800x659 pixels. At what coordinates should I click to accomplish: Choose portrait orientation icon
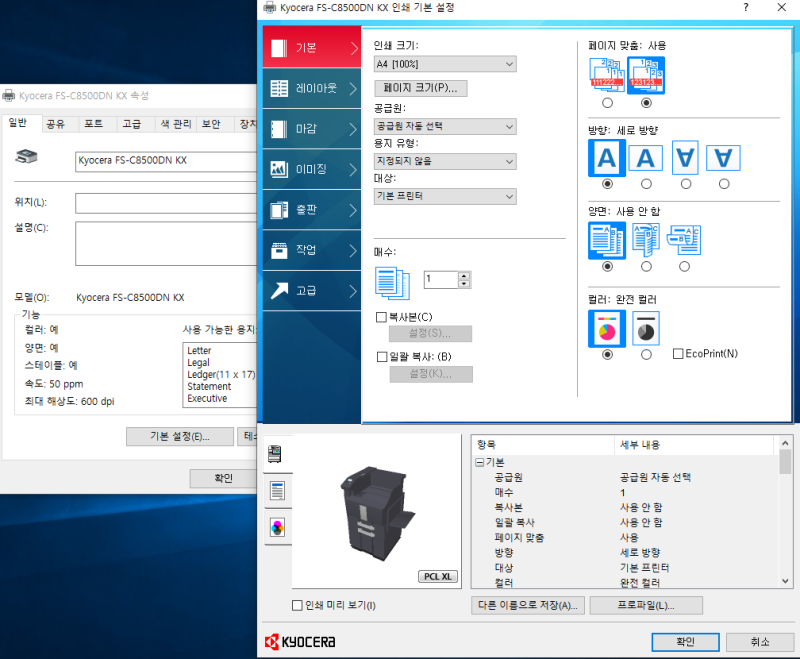point(607,158)
